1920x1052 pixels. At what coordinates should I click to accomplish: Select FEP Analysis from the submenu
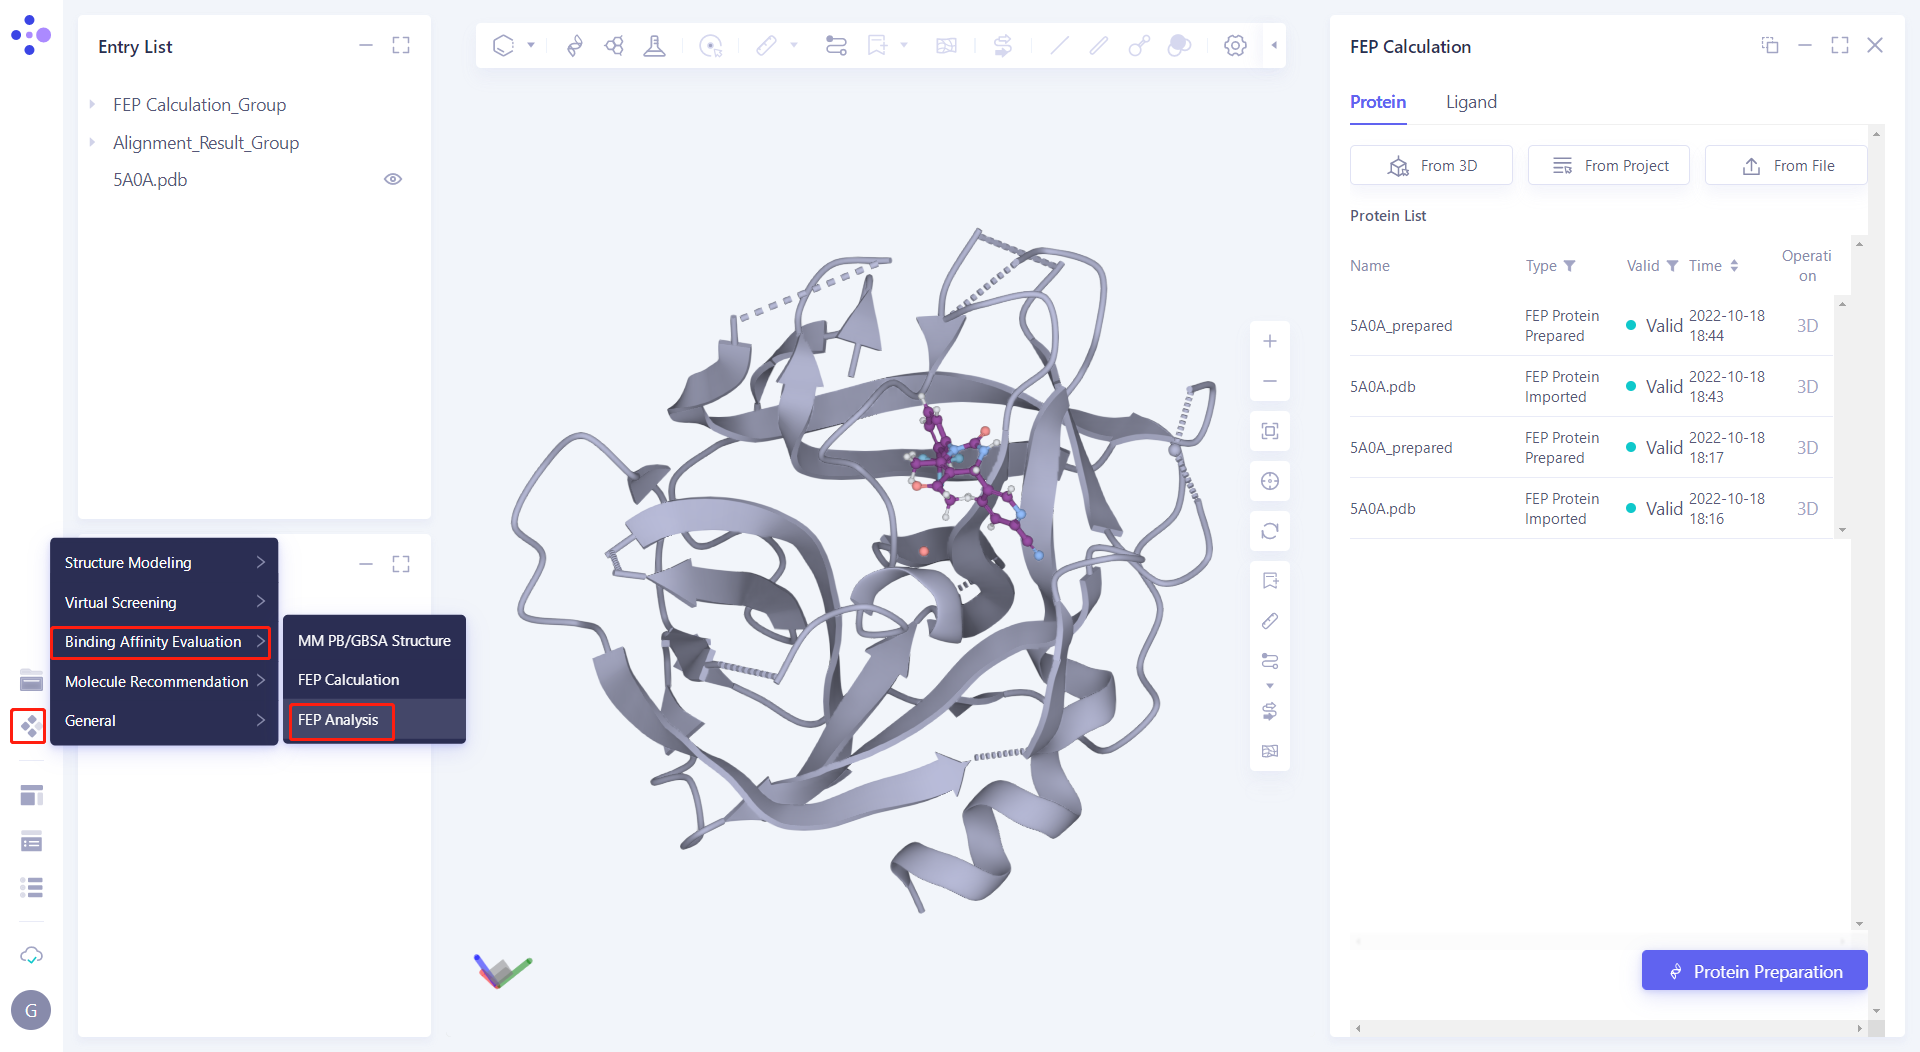339,720
